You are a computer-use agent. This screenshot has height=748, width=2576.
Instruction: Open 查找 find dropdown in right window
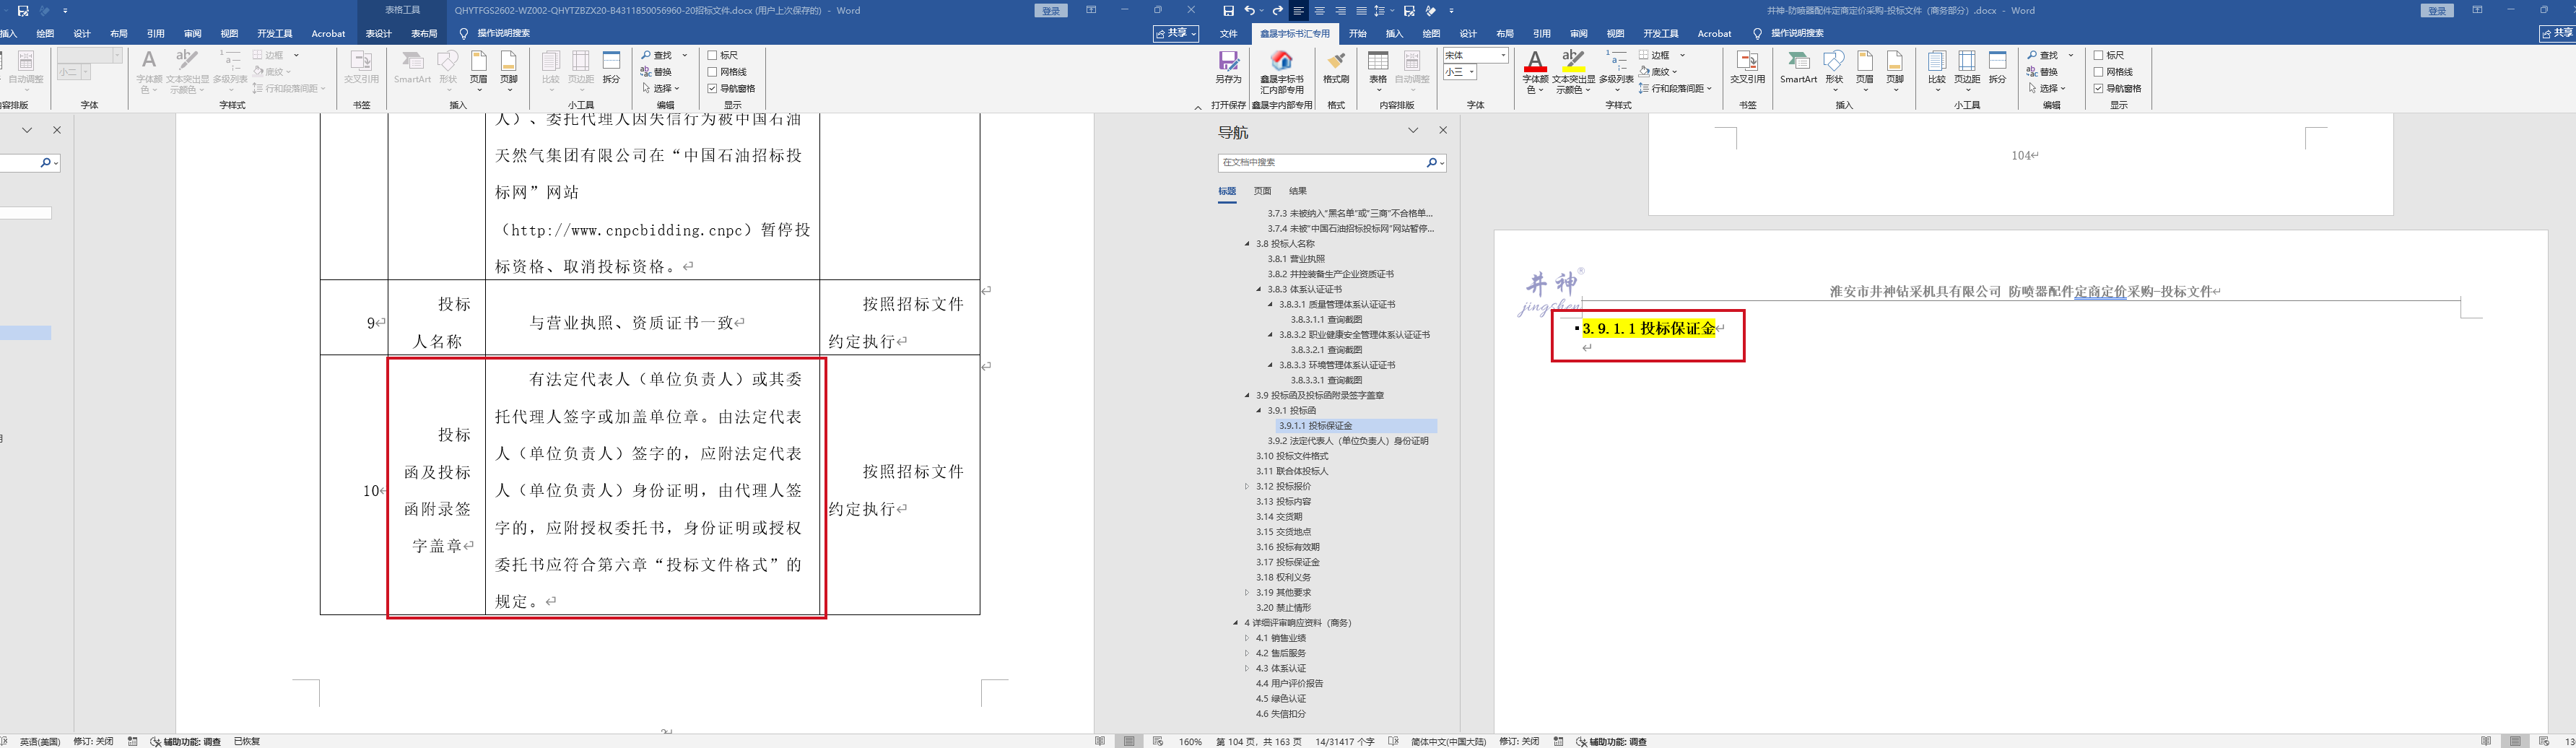point(2071,55)
